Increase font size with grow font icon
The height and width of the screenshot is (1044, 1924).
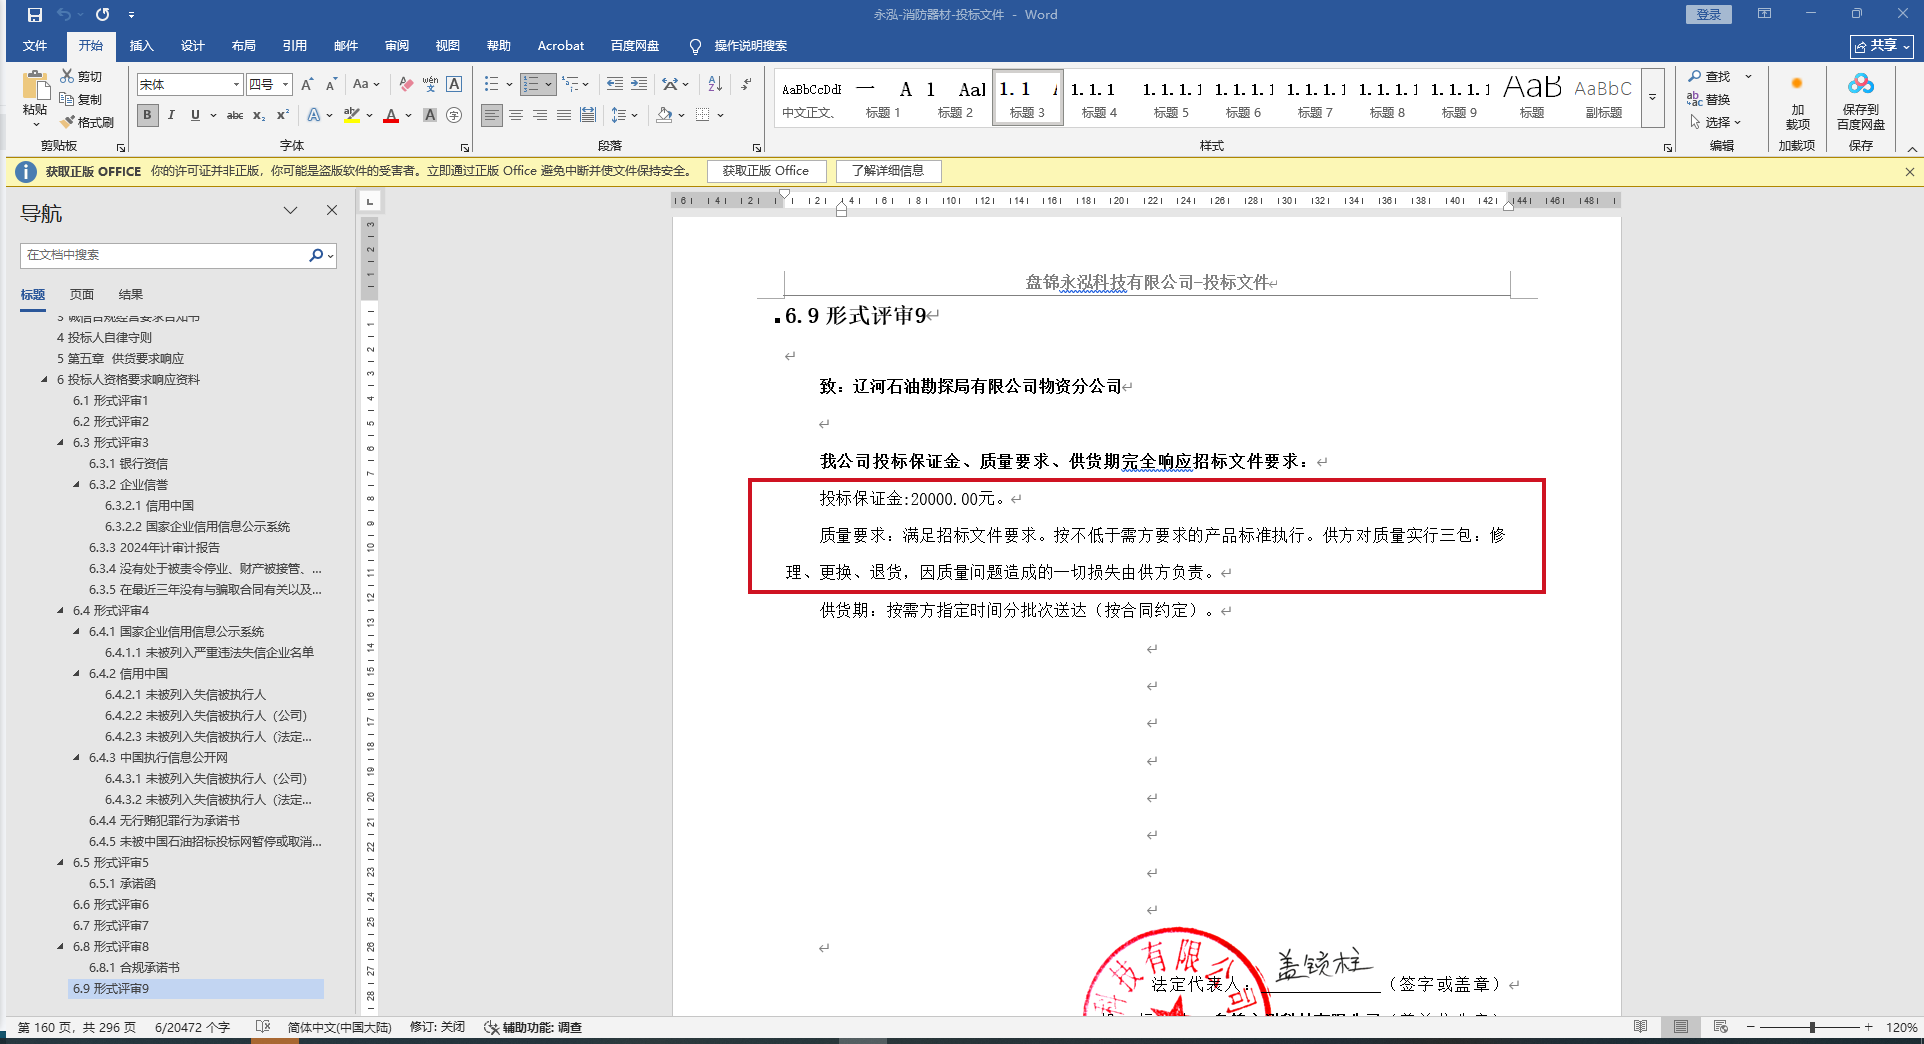[307, 84]
